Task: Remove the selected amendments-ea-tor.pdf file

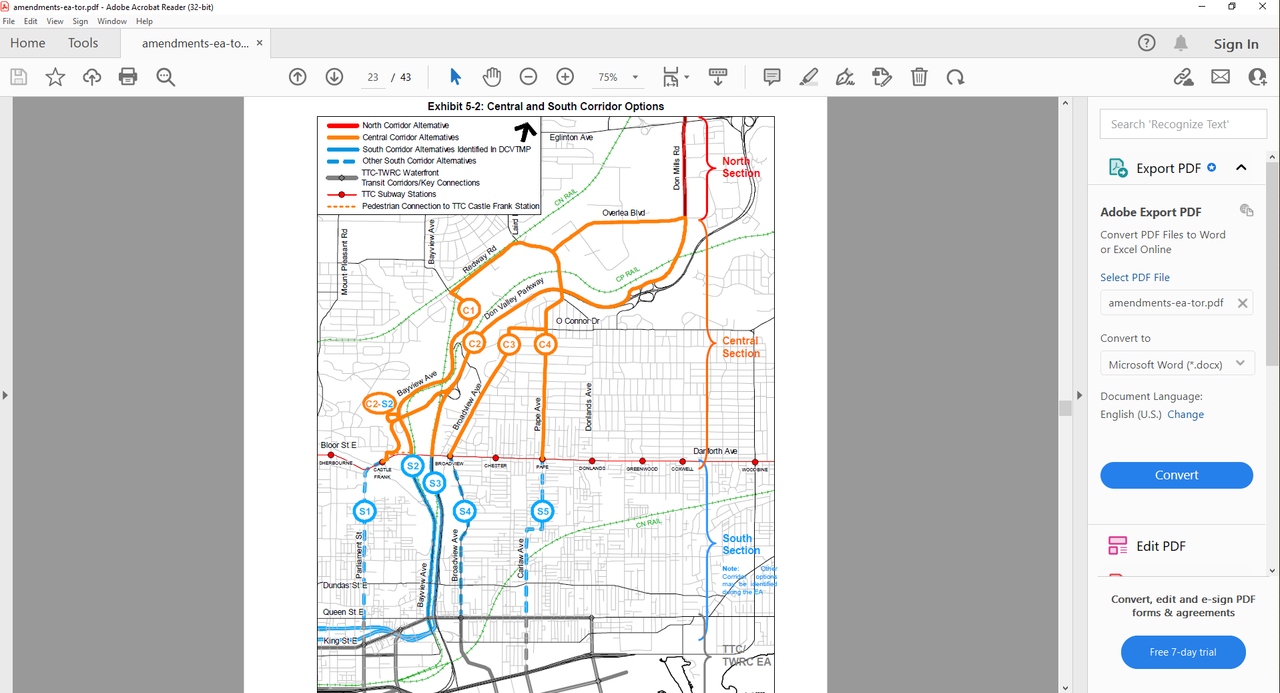Action: [1242, 303]
